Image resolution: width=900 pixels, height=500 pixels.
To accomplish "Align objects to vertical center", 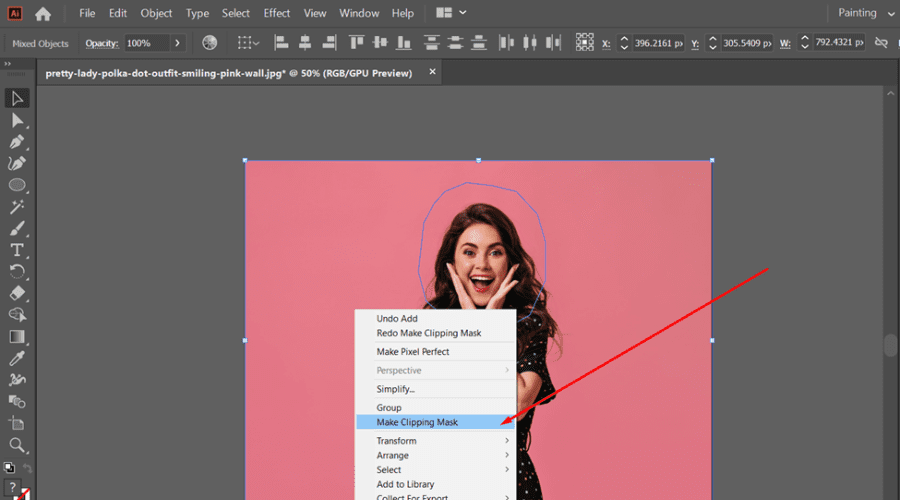I will pos(380,42).
